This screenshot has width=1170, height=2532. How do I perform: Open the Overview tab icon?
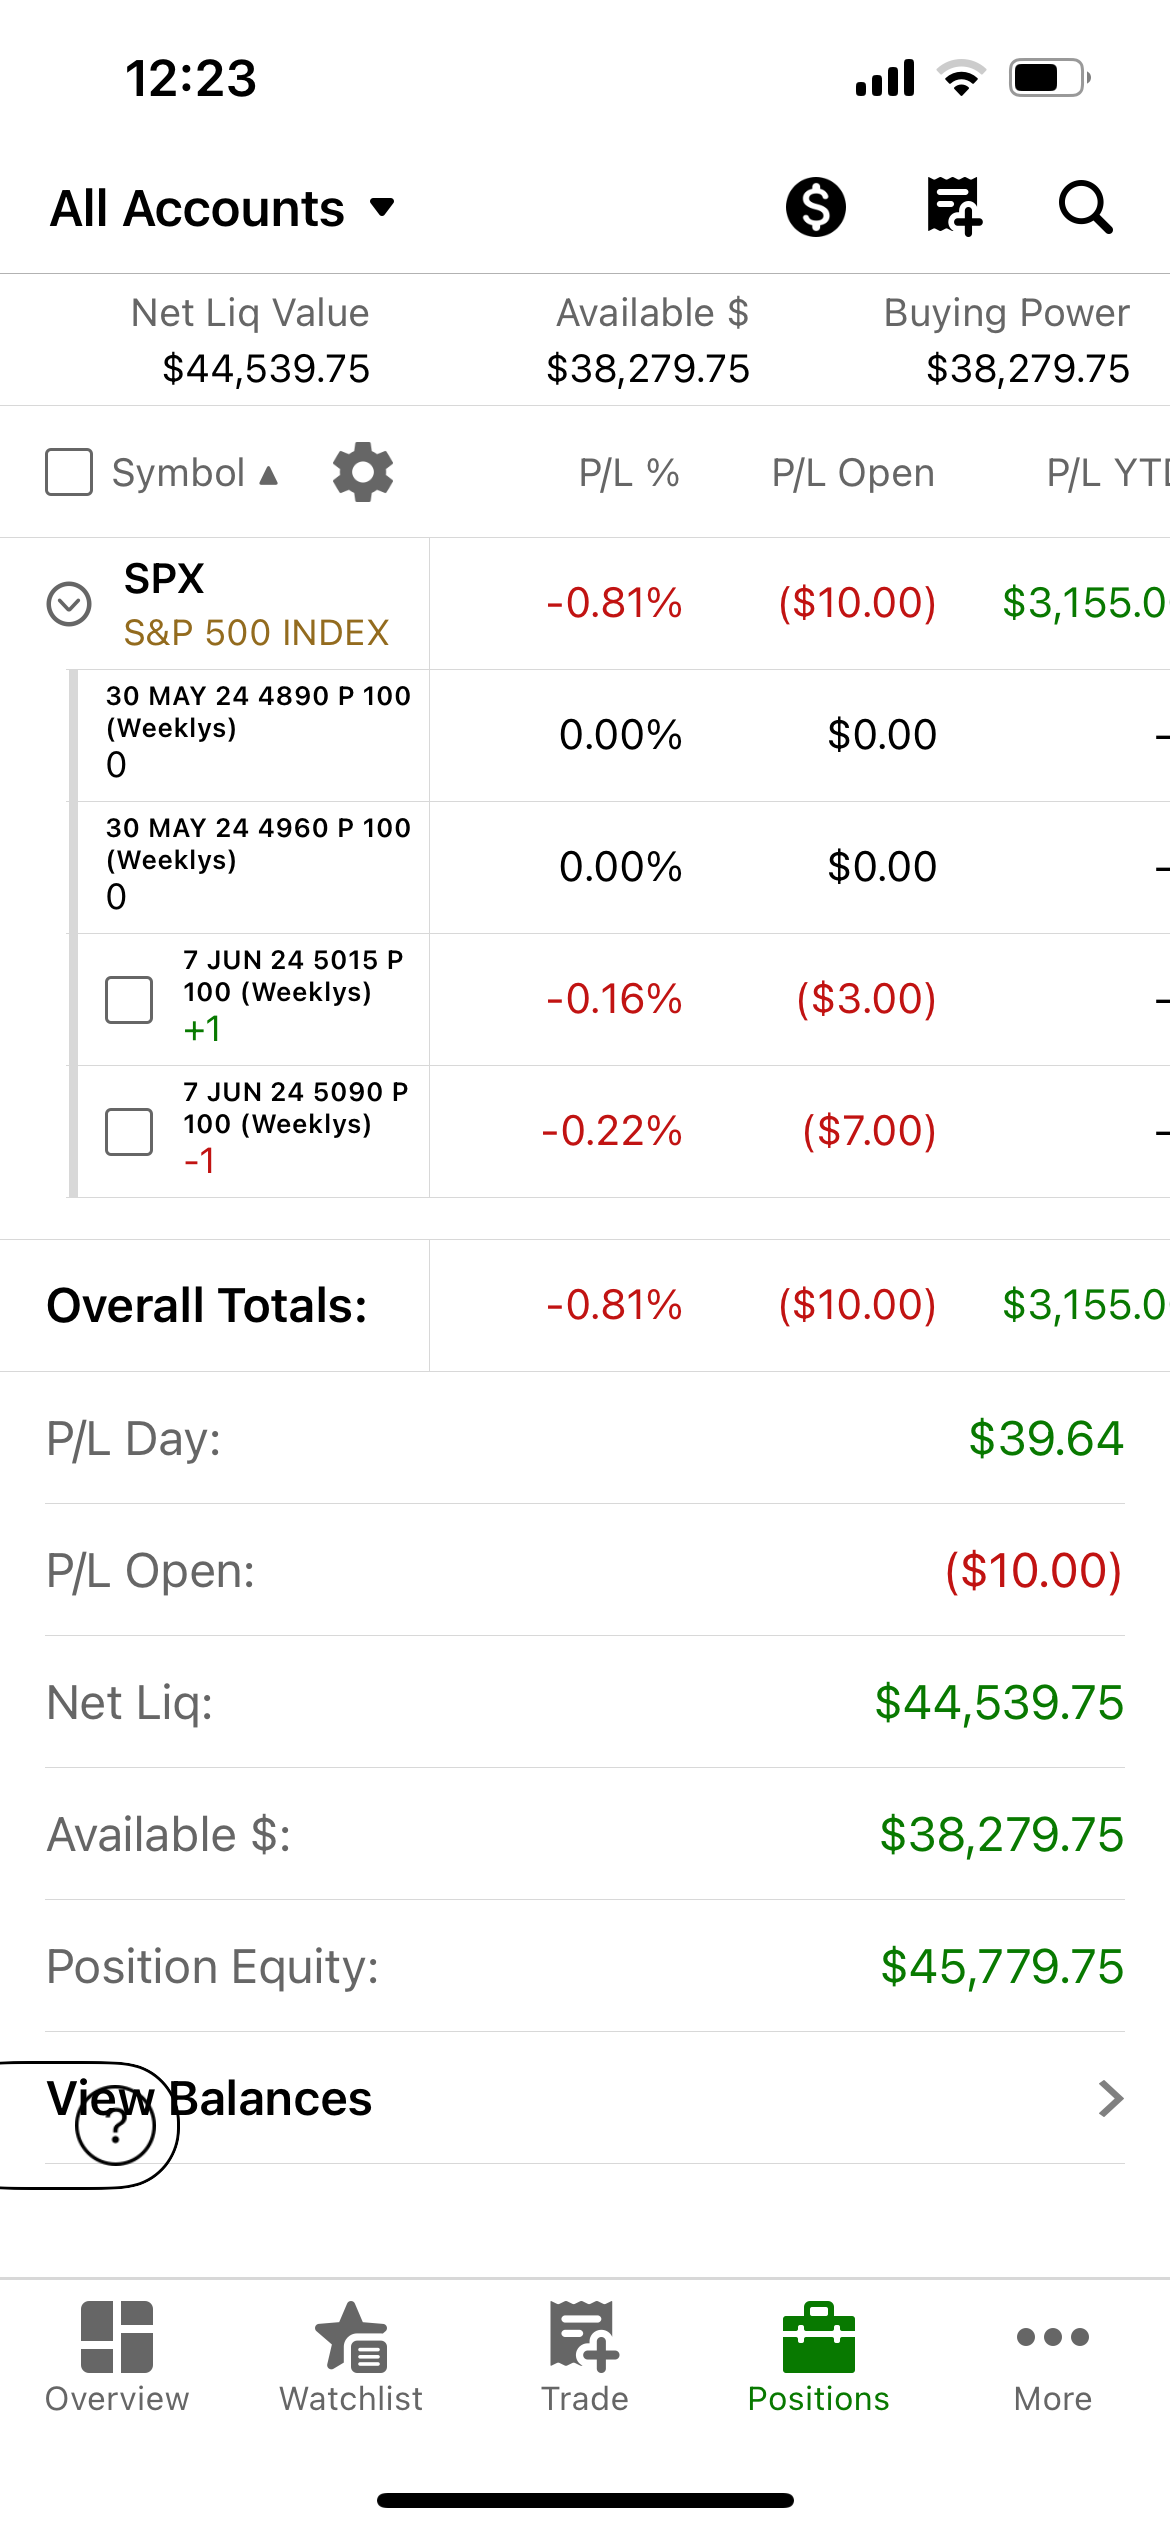(117, 2336)
